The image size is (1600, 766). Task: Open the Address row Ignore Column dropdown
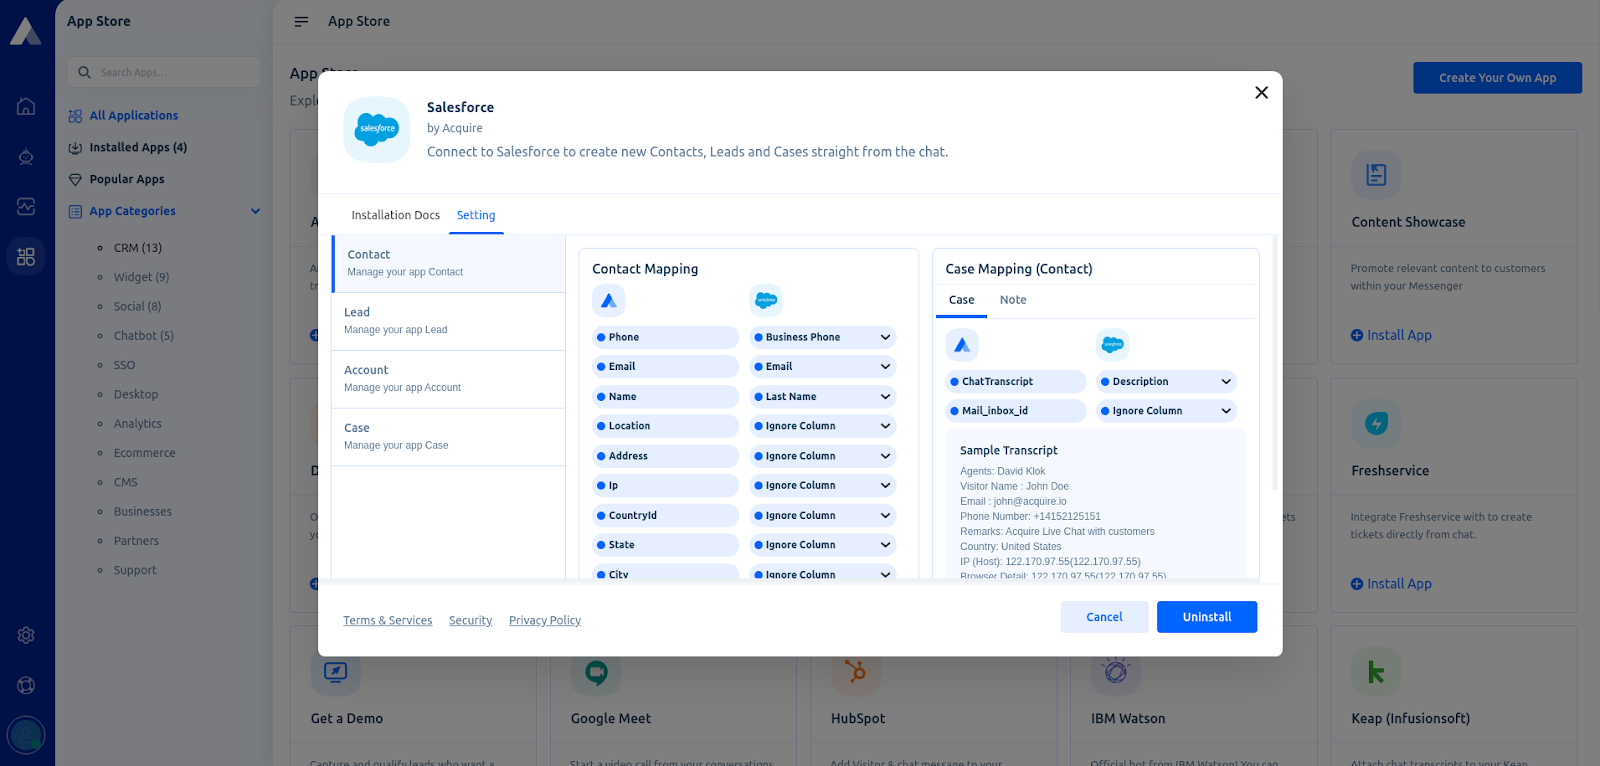(x=823, y=456)
